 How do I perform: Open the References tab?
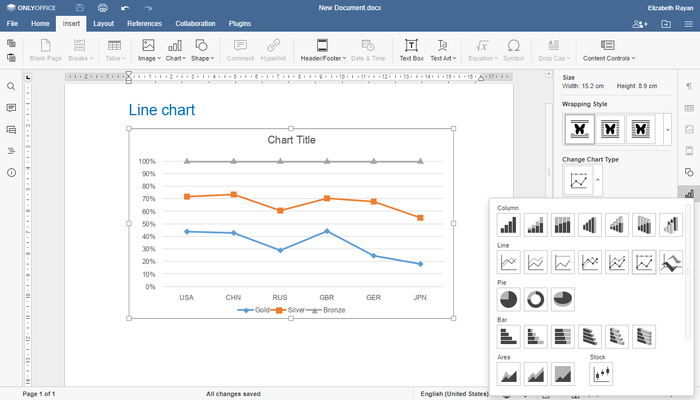[x=144, y=22]
